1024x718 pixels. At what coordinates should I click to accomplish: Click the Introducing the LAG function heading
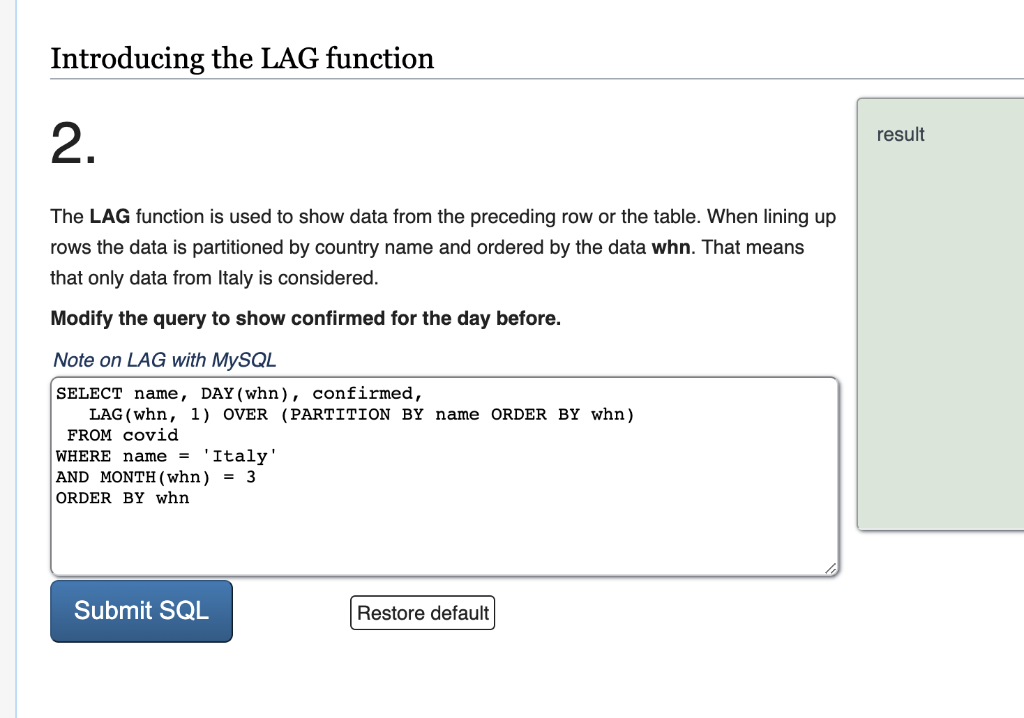pyautogui.click(x=242, y=59)
